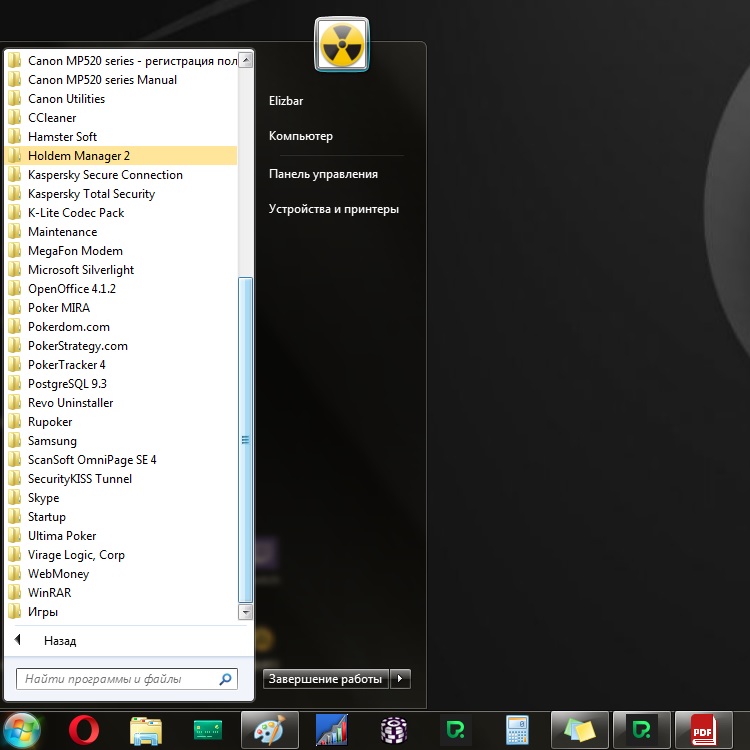The width and height of the screenshot is (750, 750).
Task: Open the Windows Start orb
Action: [x=22, y=731]
